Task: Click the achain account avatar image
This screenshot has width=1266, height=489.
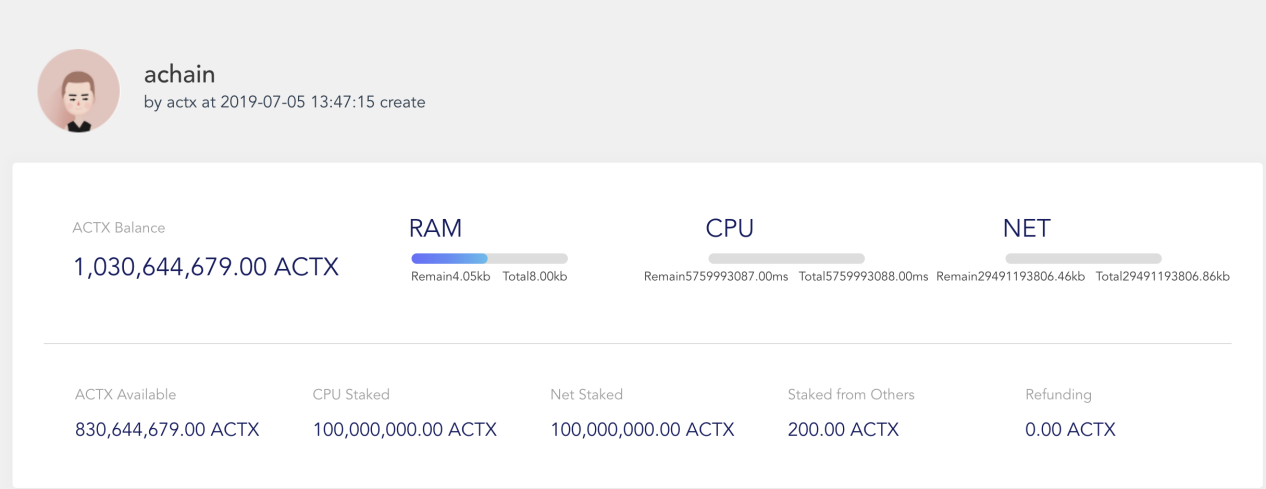Action: click(x=79, y=91)
